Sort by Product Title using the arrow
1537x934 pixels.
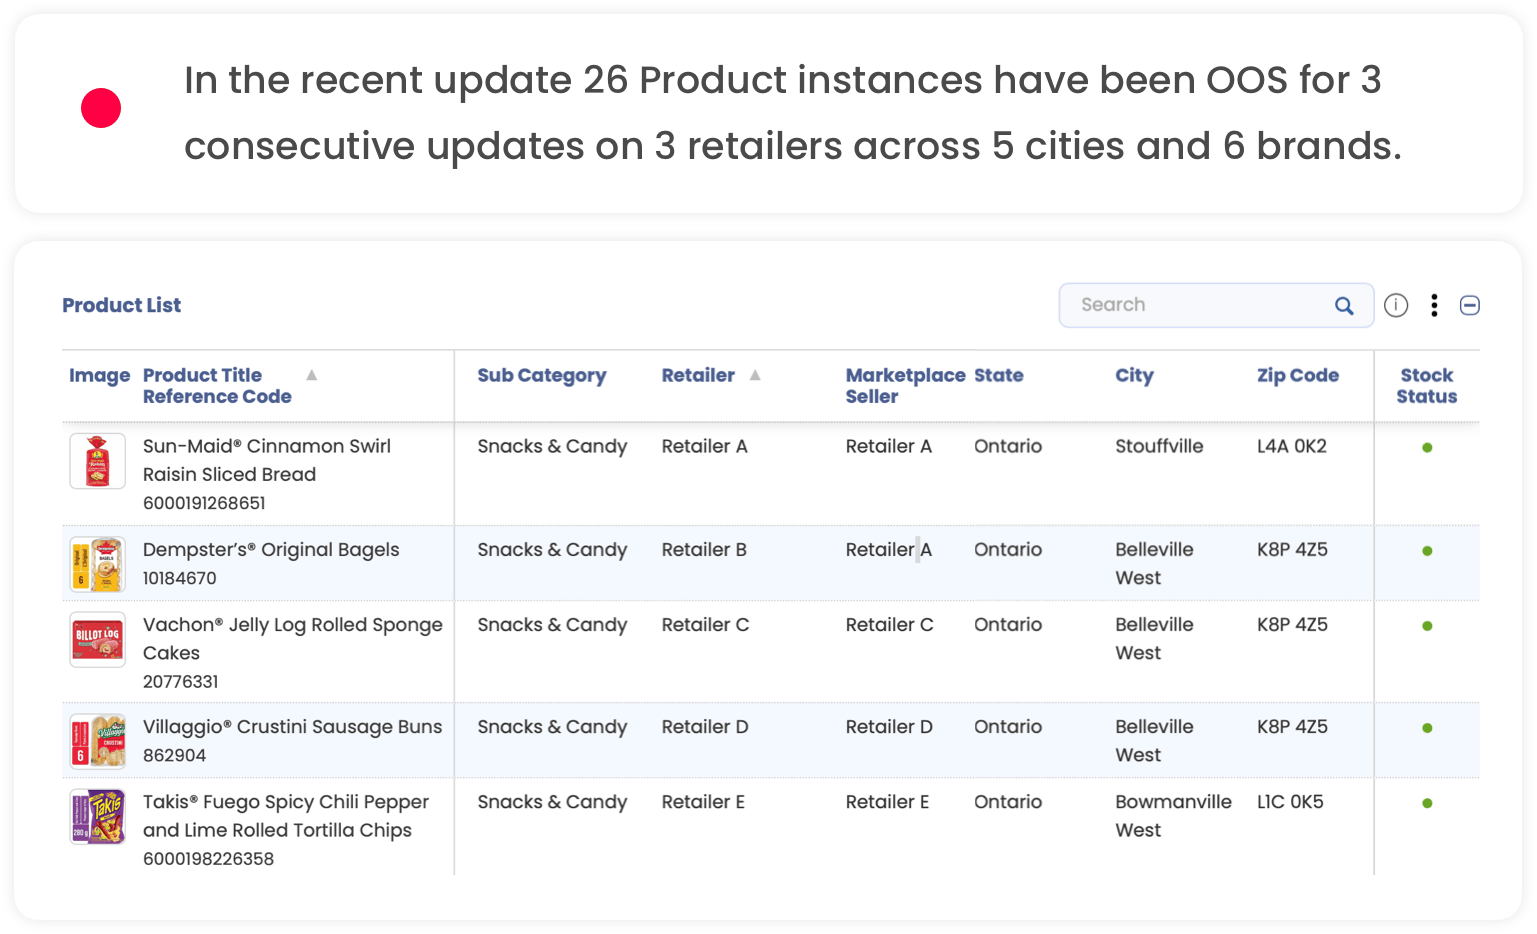pos(312,375)
